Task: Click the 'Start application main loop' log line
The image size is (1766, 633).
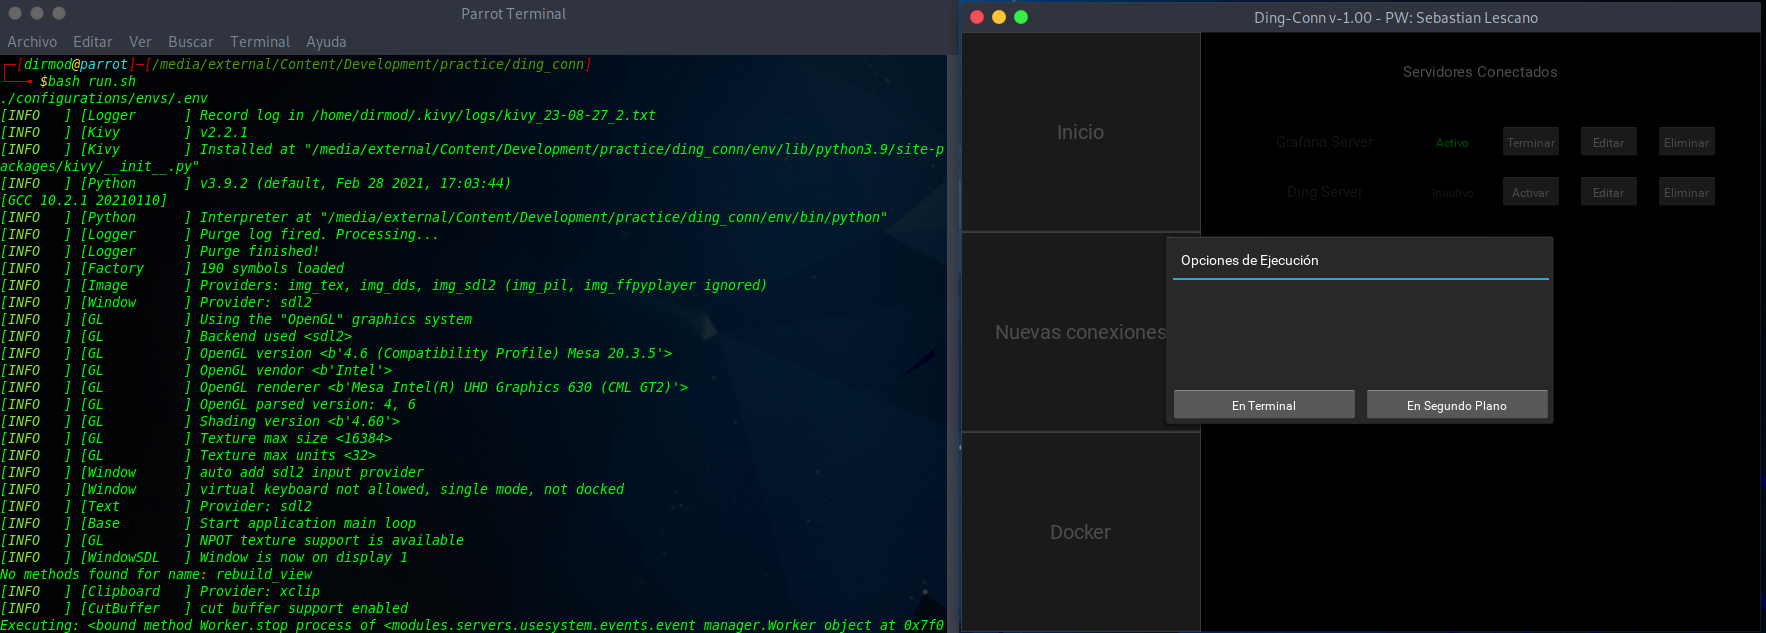Action: pos(308,523)
